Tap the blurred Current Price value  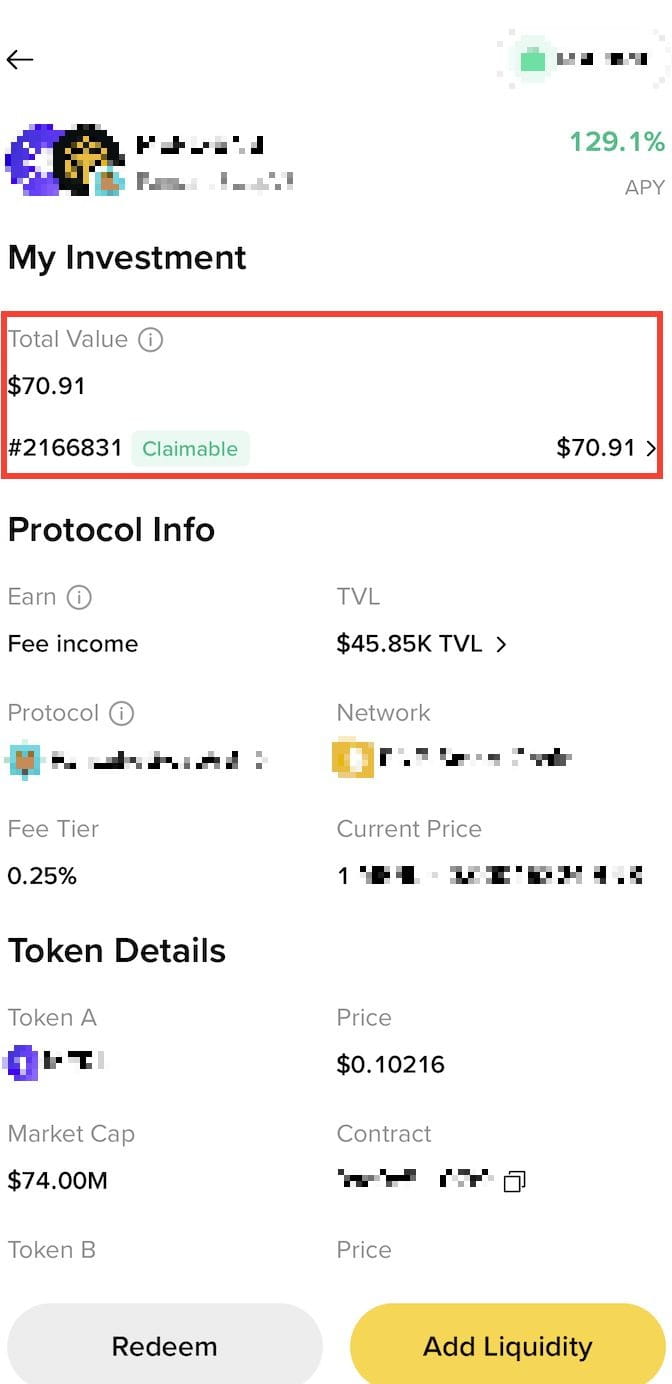tap(490, 876)
